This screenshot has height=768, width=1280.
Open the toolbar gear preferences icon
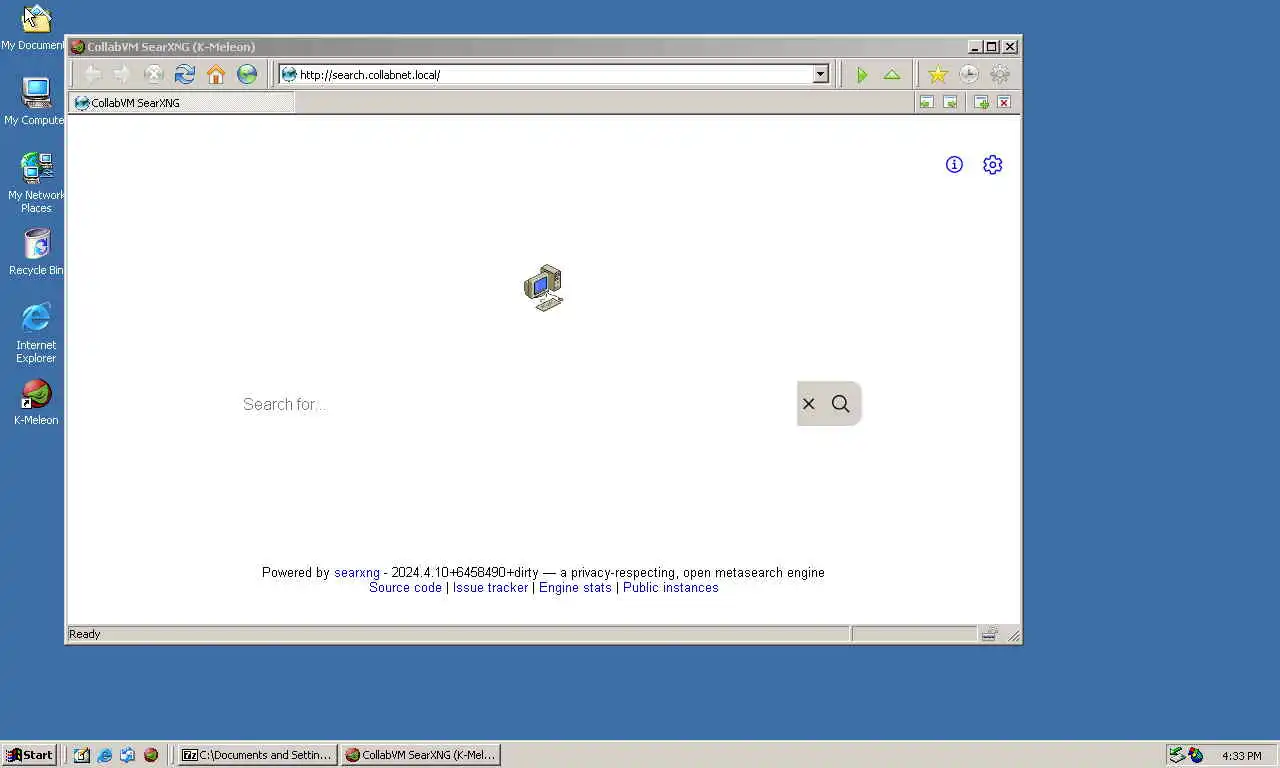pyautogui.click(x=999, y=74)
